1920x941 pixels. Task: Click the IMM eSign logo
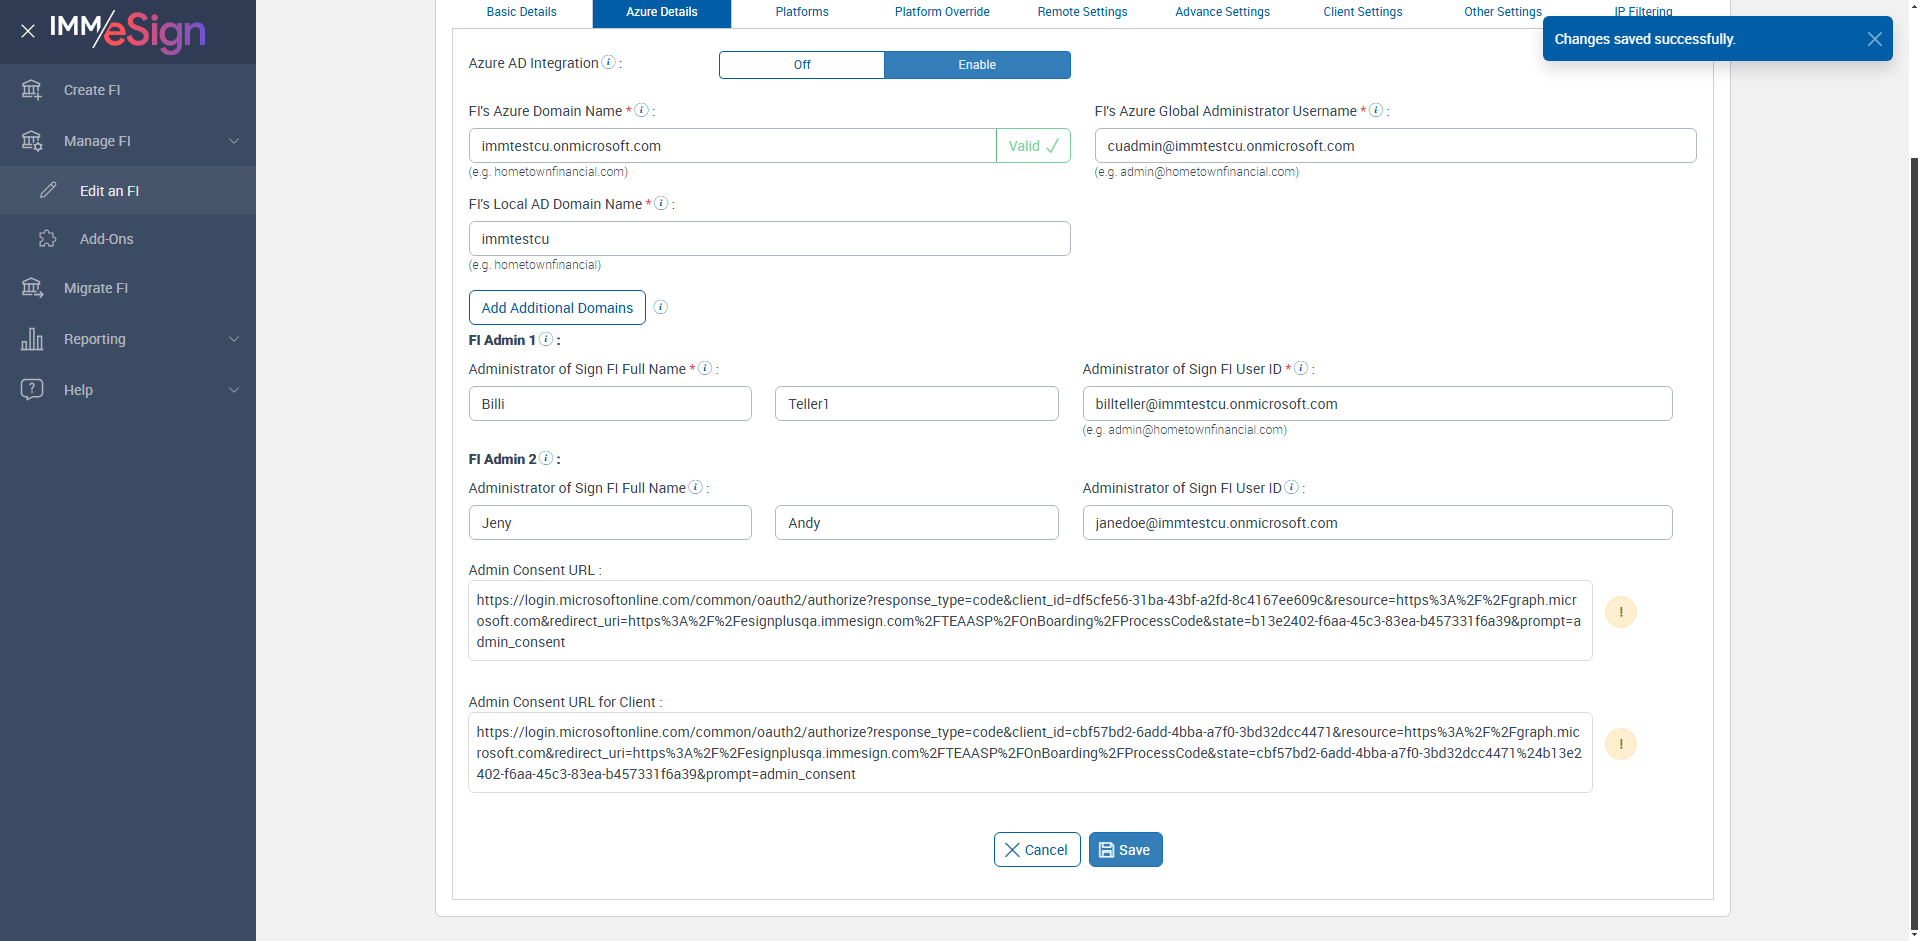[128, 31]
